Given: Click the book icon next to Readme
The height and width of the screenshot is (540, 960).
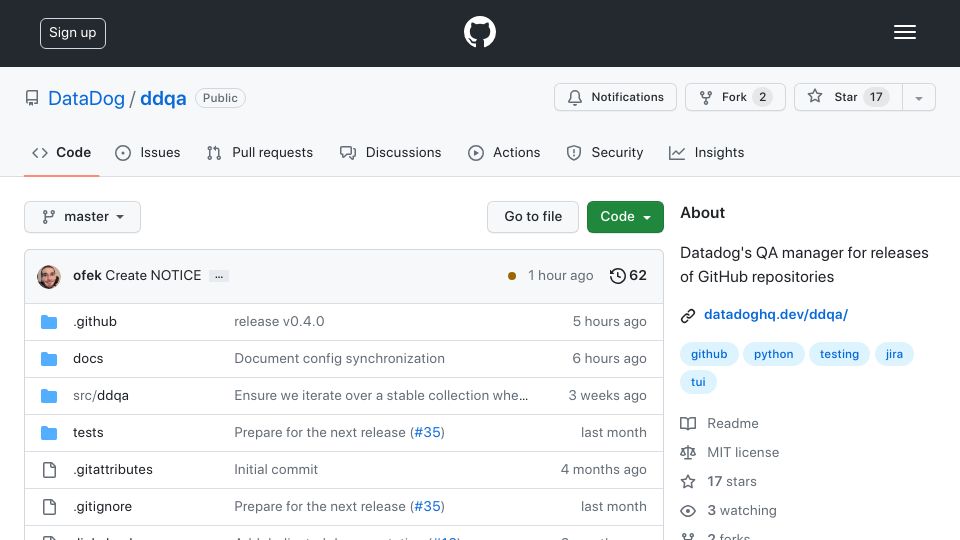Looking at the screenshot, I should 688,424.
